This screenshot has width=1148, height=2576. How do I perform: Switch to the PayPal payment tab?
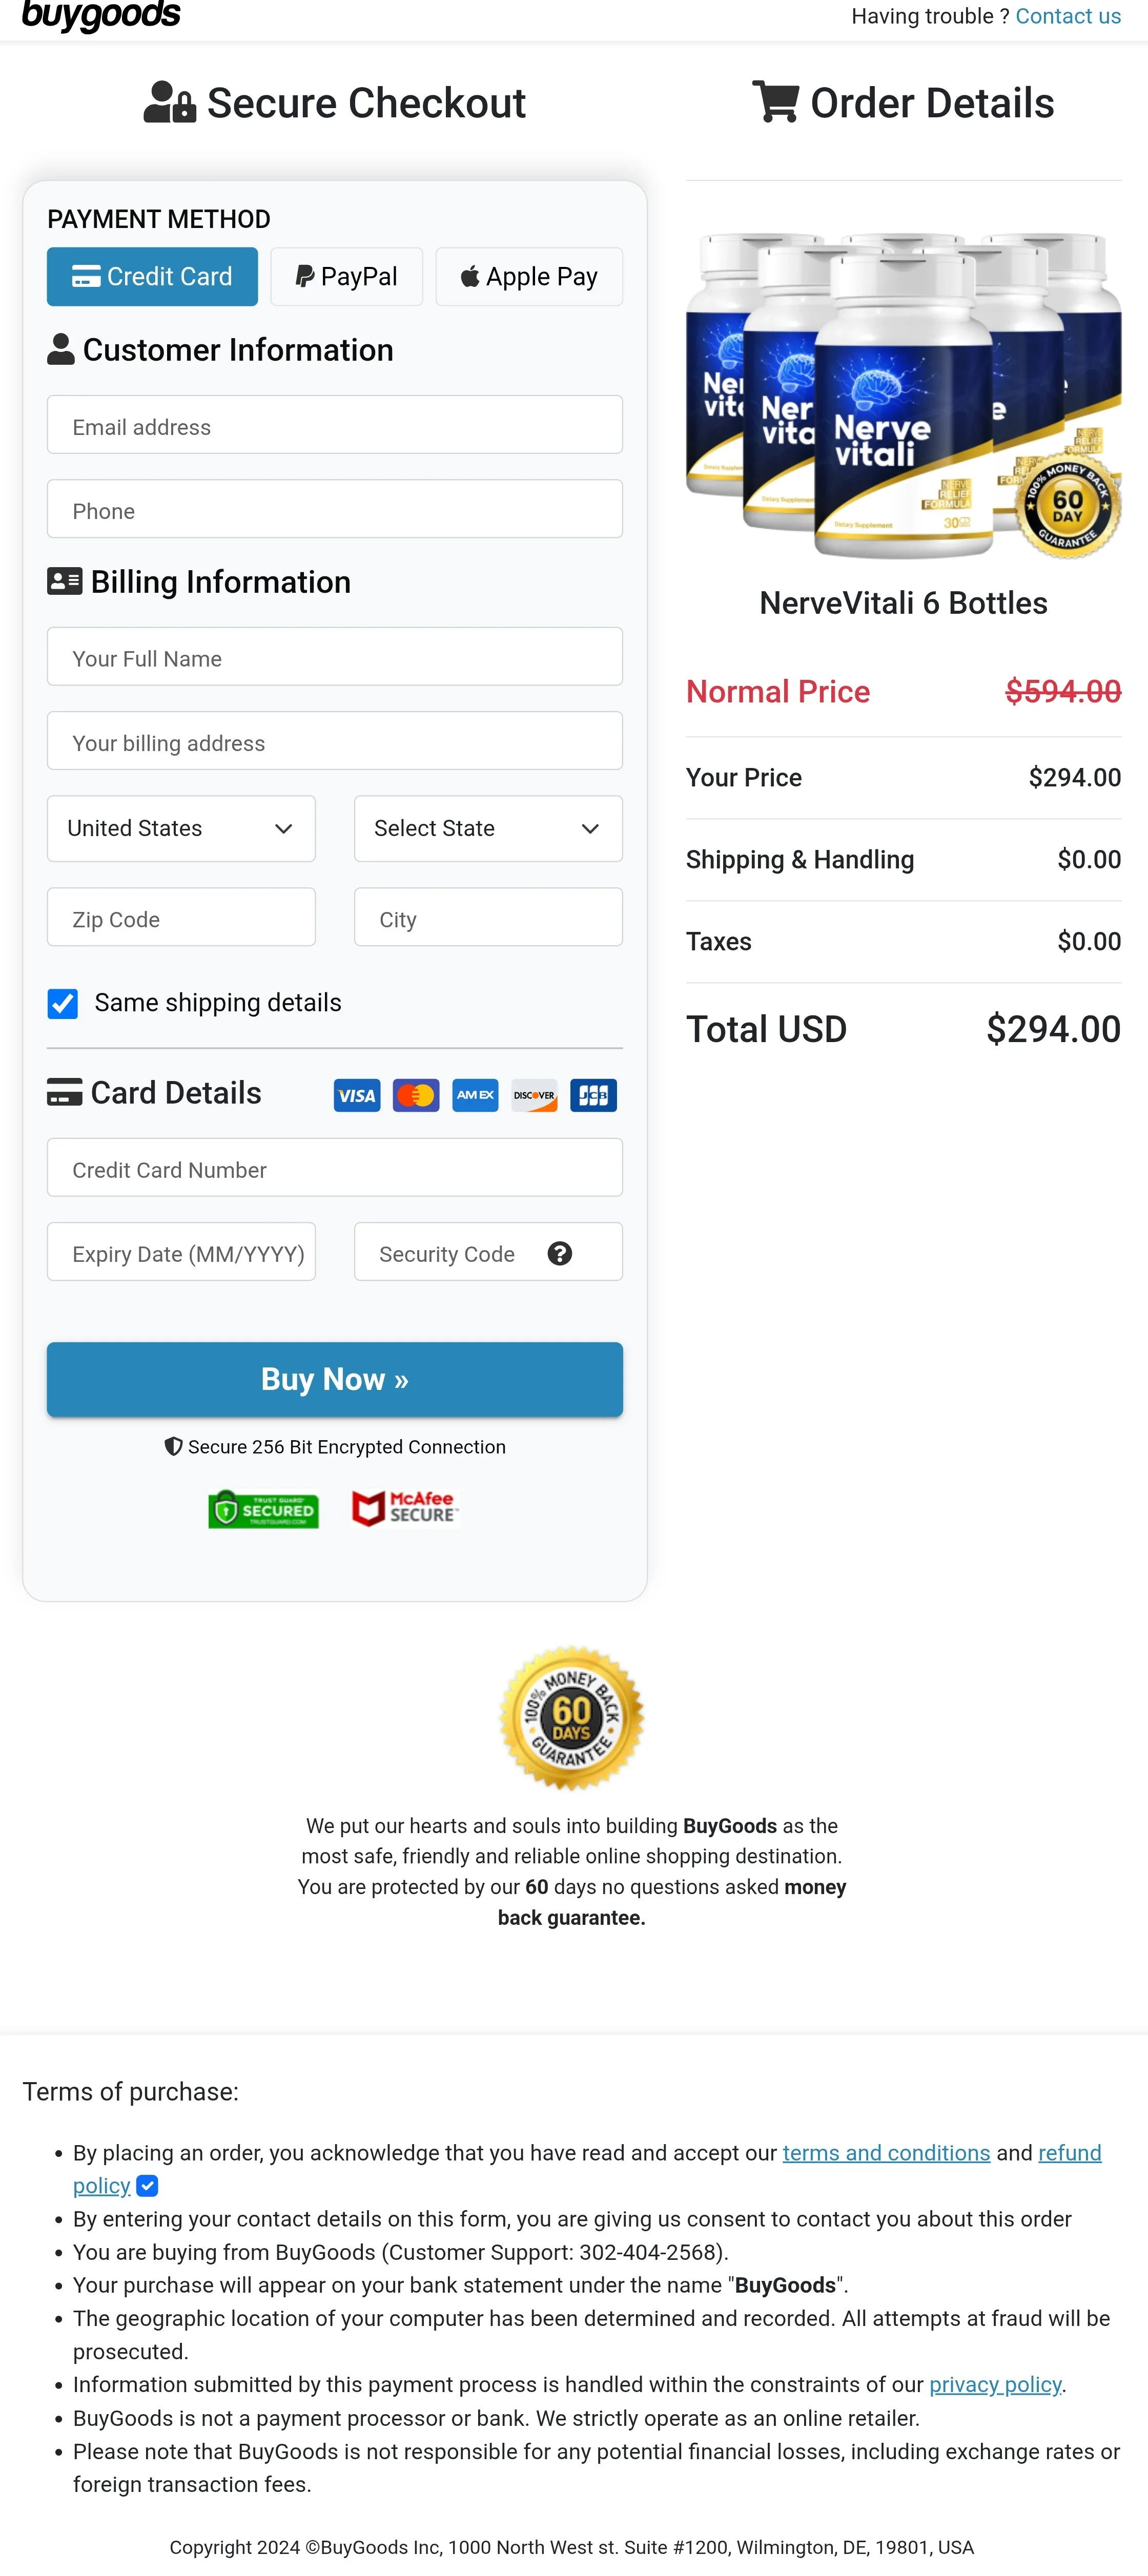[346, 276]
